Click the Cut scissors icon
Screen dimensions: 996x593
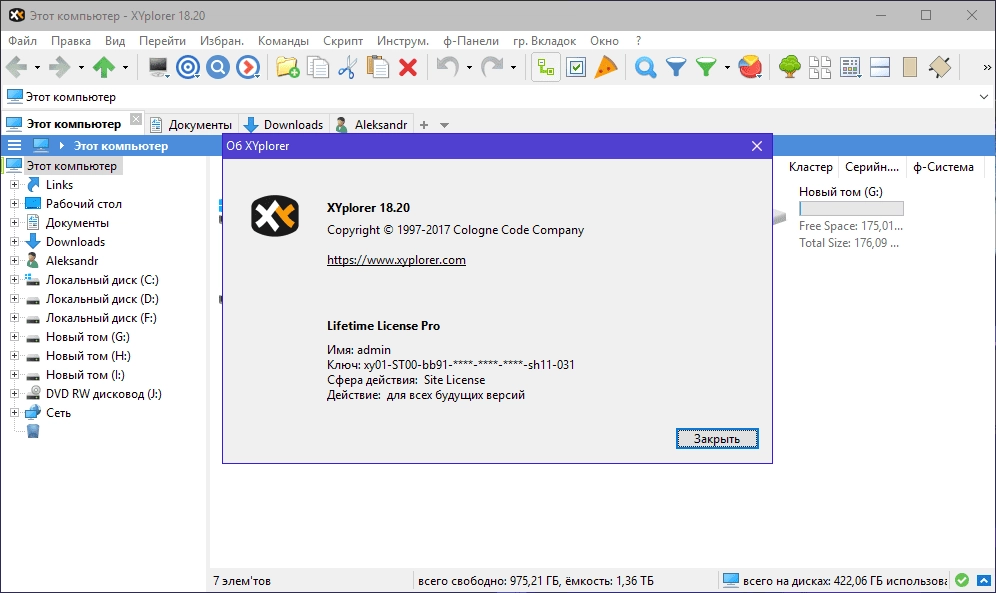point(347,67)
